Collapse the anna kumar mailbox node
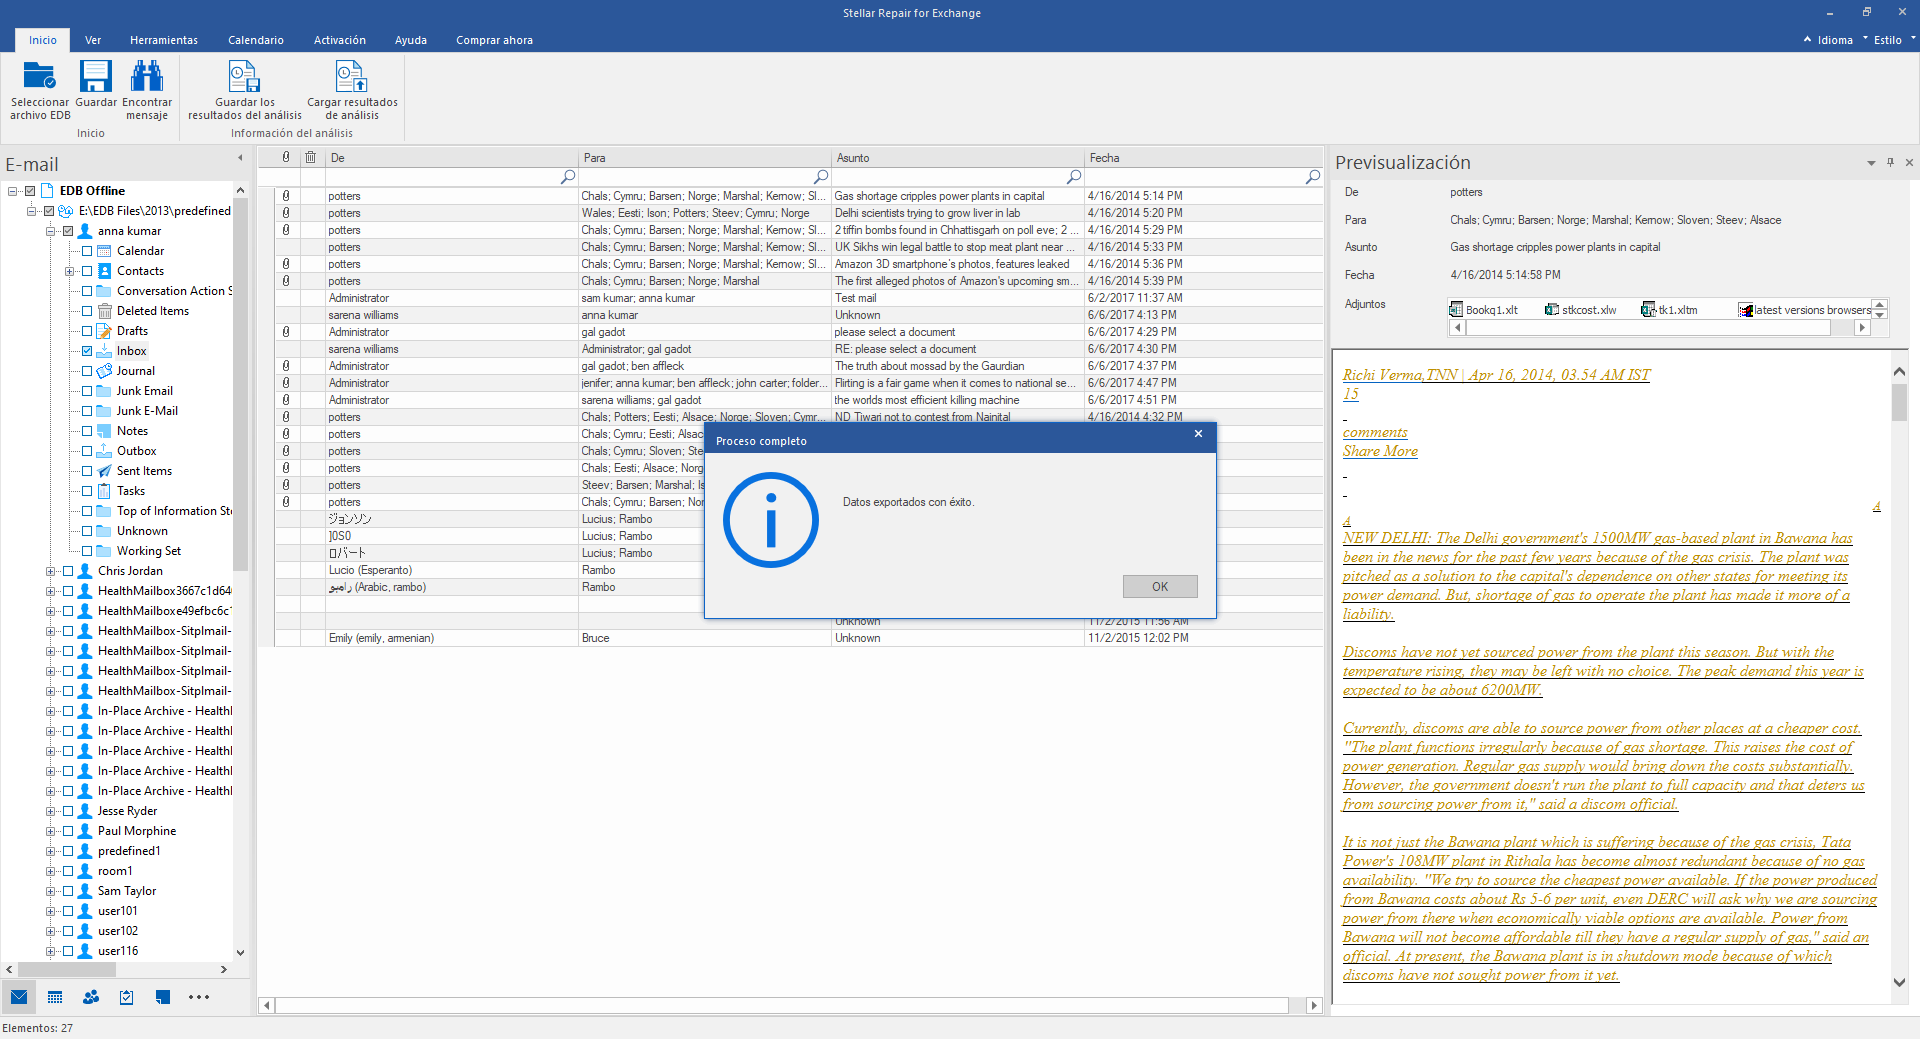This screenshot has width=1920, height=1039. 50,231
